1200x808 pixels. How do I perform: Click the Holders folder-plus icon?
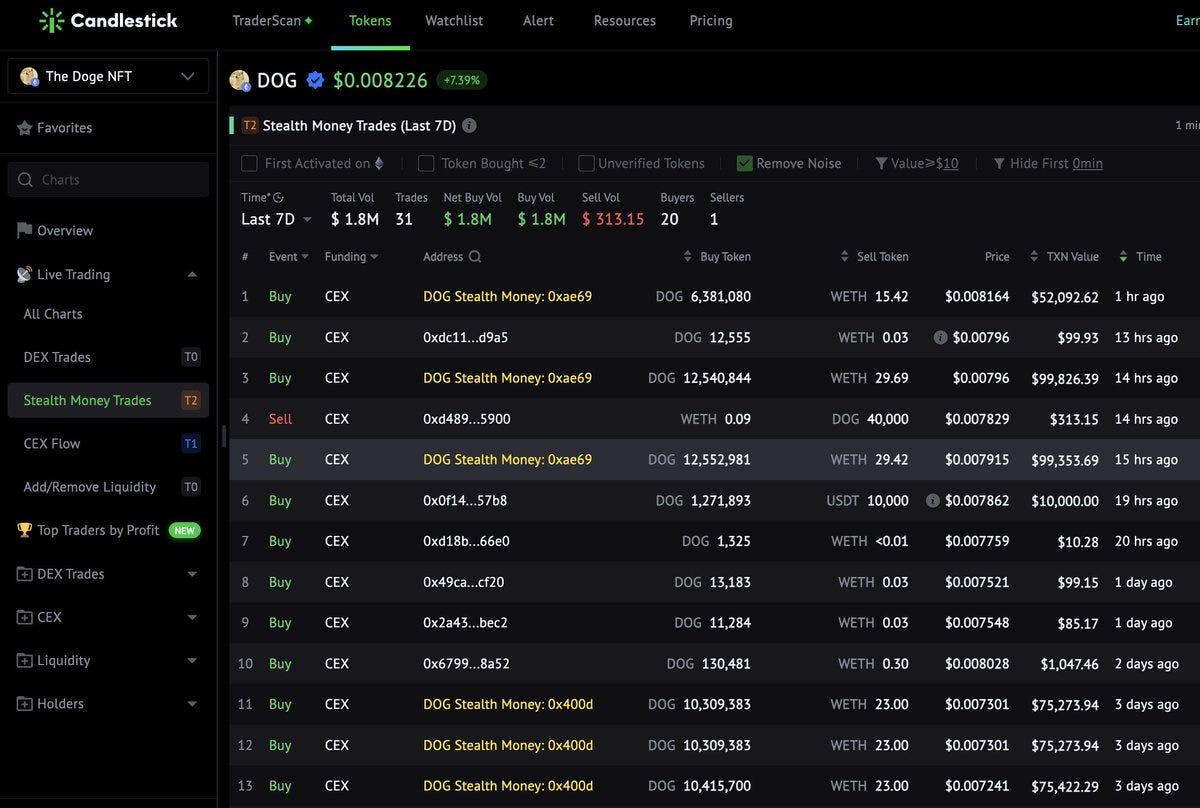(x=25, y=704)
